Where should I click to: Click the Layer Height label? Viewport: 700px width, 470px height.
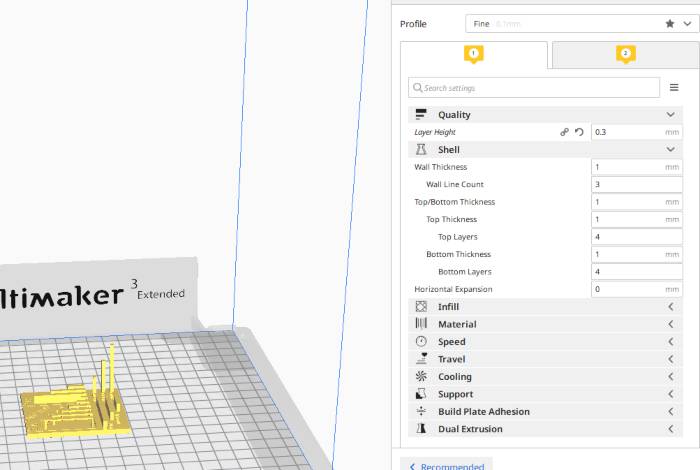click(435, 132)
